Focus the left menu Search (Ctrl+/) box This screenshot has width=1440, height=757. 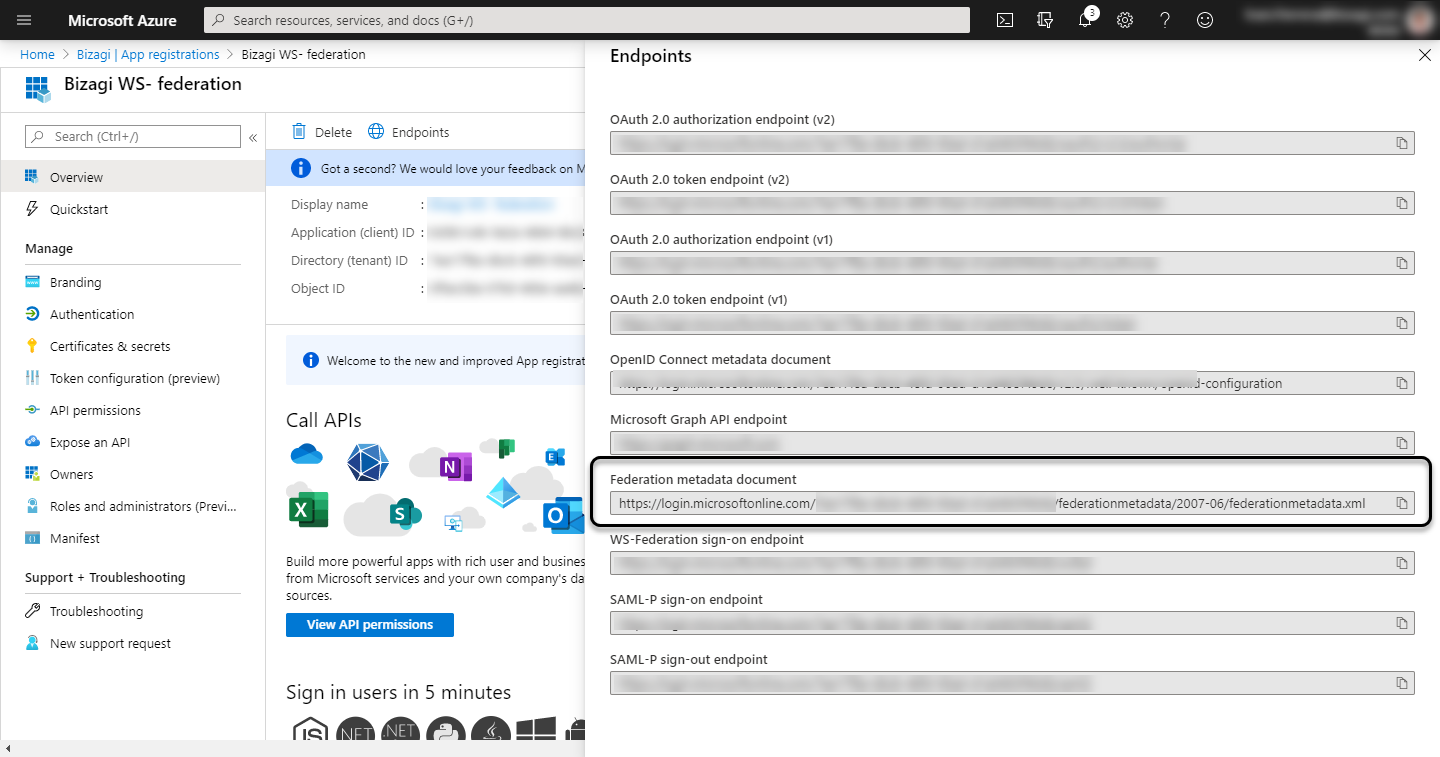point(133,137)
